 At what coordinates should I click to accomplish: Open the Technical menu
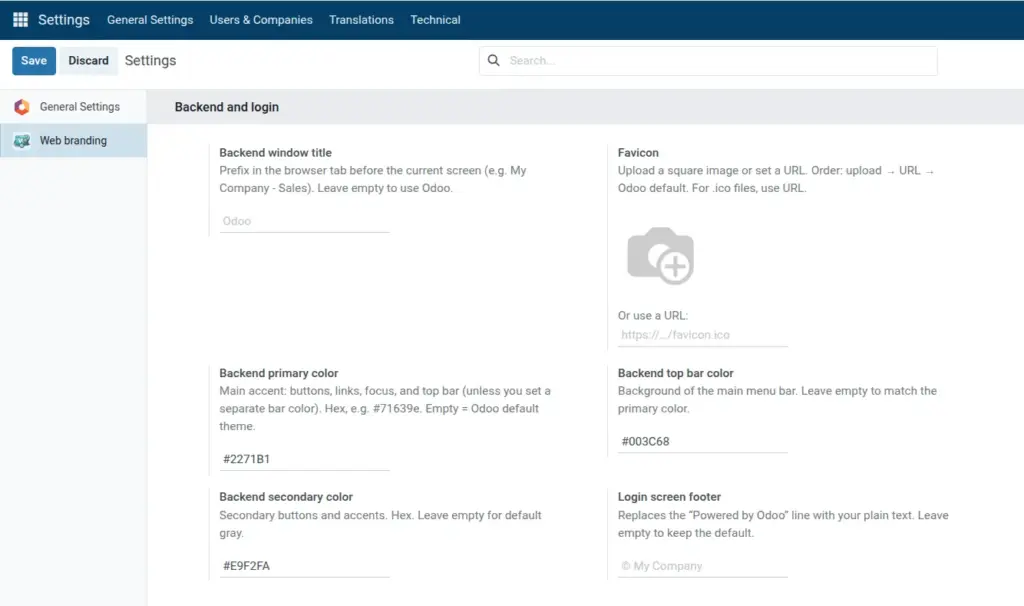[x=436, y=20]
